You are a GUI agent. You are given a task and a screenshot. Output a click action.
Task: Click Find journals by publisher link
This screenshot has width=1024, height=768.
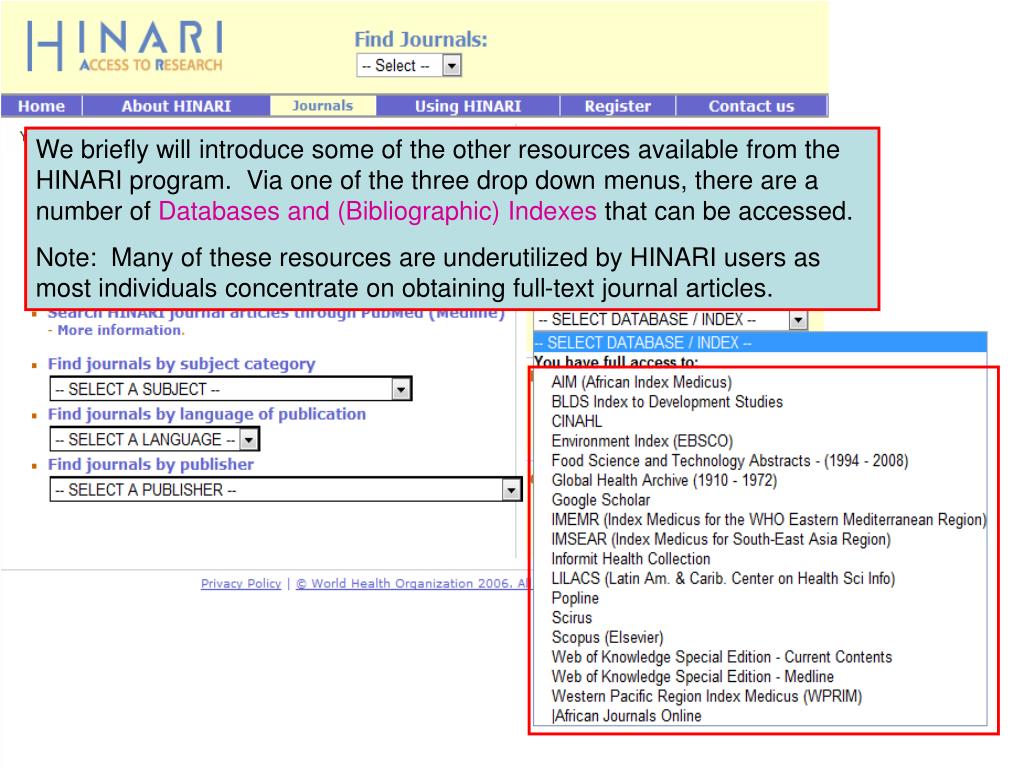tap(150, 464)
